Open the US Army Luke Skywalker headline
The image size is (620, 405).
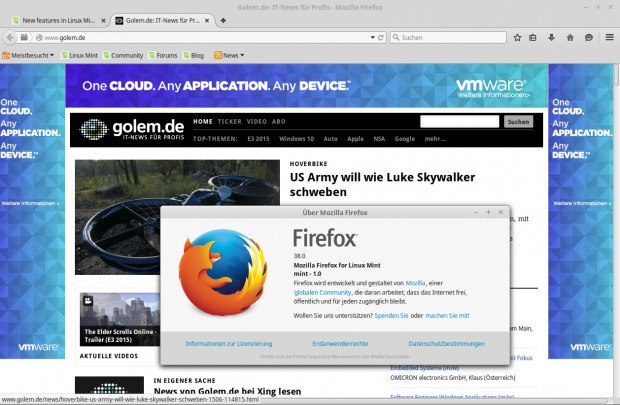pyautogui.click(x=382, y=184)
